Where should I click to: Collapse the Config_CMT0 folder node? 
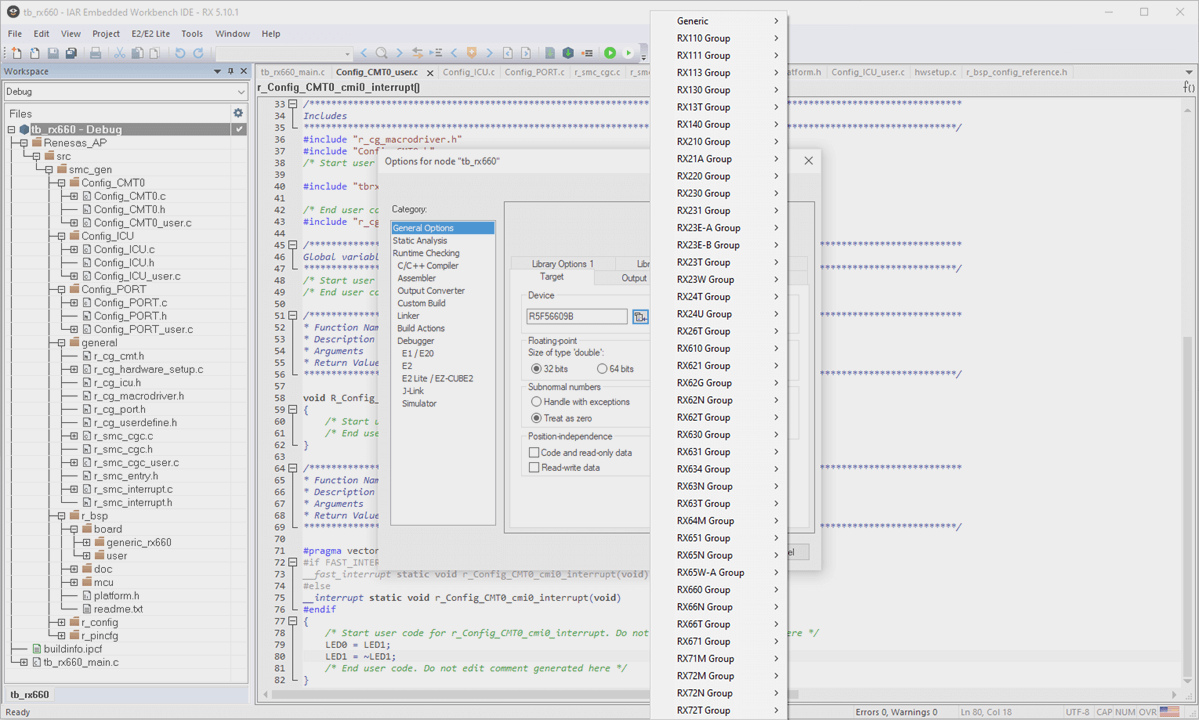[61, 183]
